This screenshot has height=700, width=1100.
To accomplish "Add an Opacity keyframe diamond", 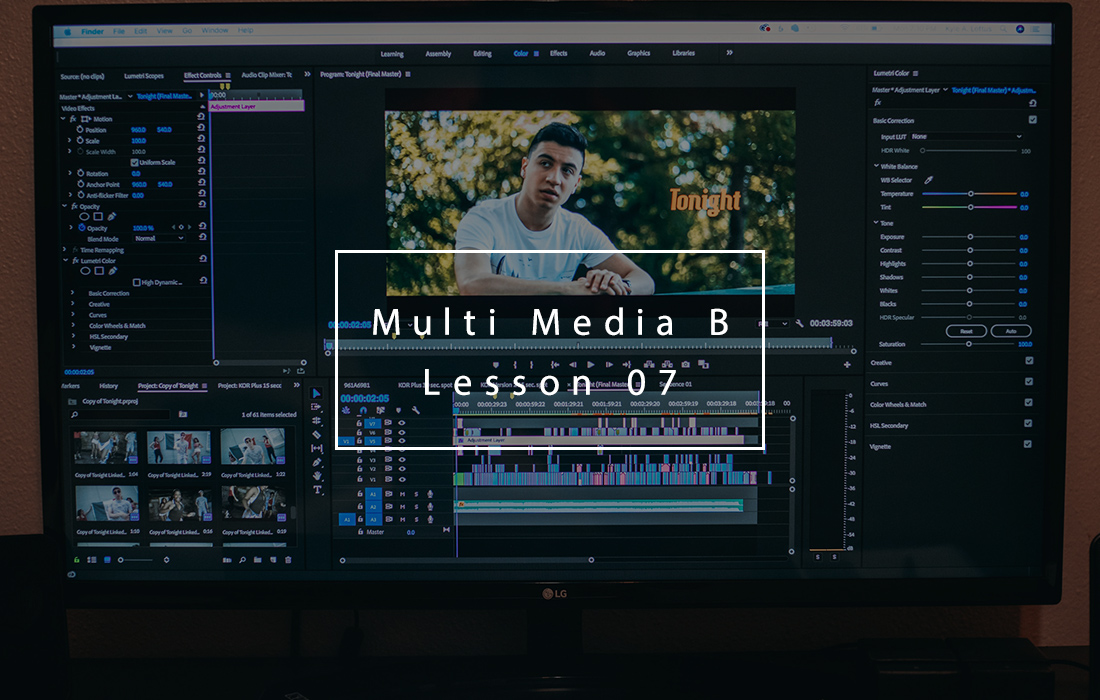I will pyautogui.click(x=181, y=227).
